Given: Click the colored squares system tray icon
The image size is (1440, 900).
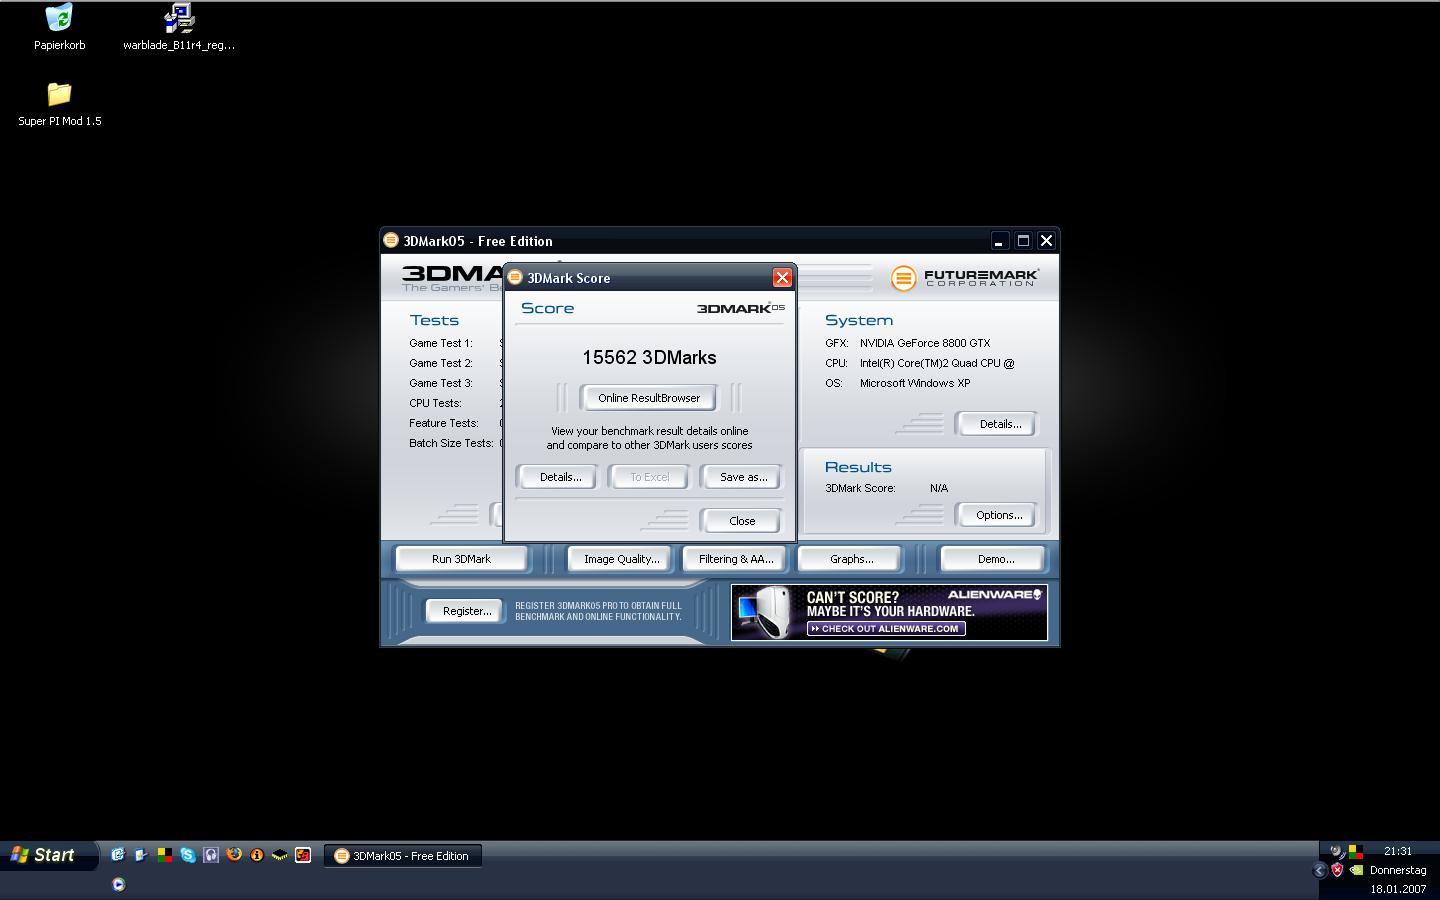Looking at the screenshot, I should [1355, 852].
